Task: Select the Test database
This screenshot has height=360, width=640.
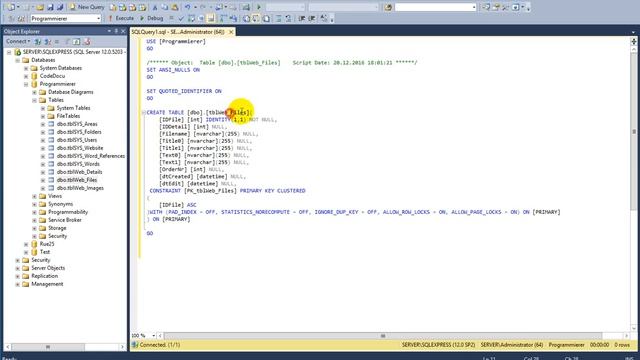Action: (x=44, y=252)
